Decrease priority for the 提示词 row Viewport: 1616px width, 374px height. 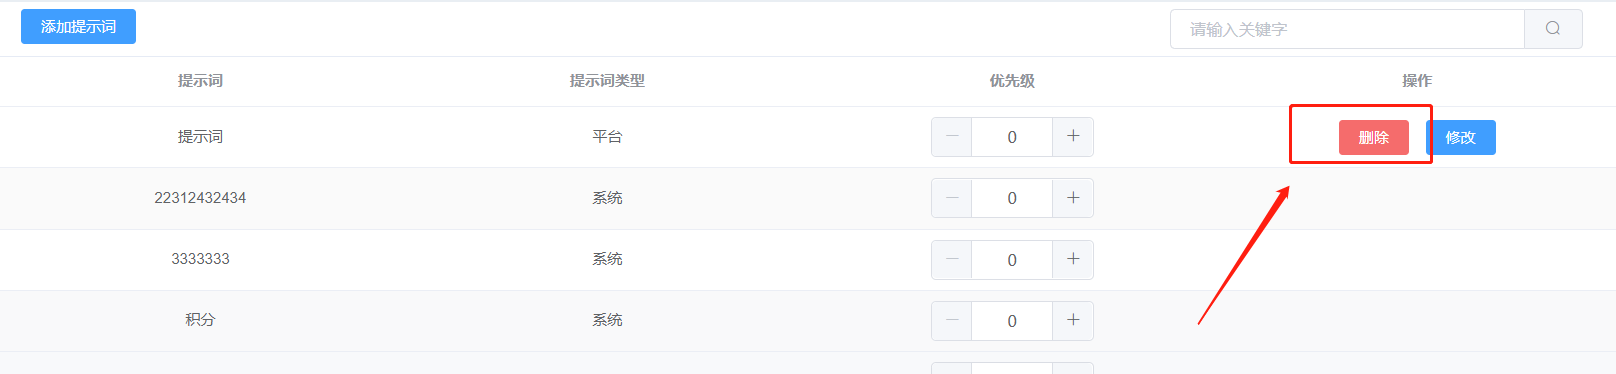(952, 137)
